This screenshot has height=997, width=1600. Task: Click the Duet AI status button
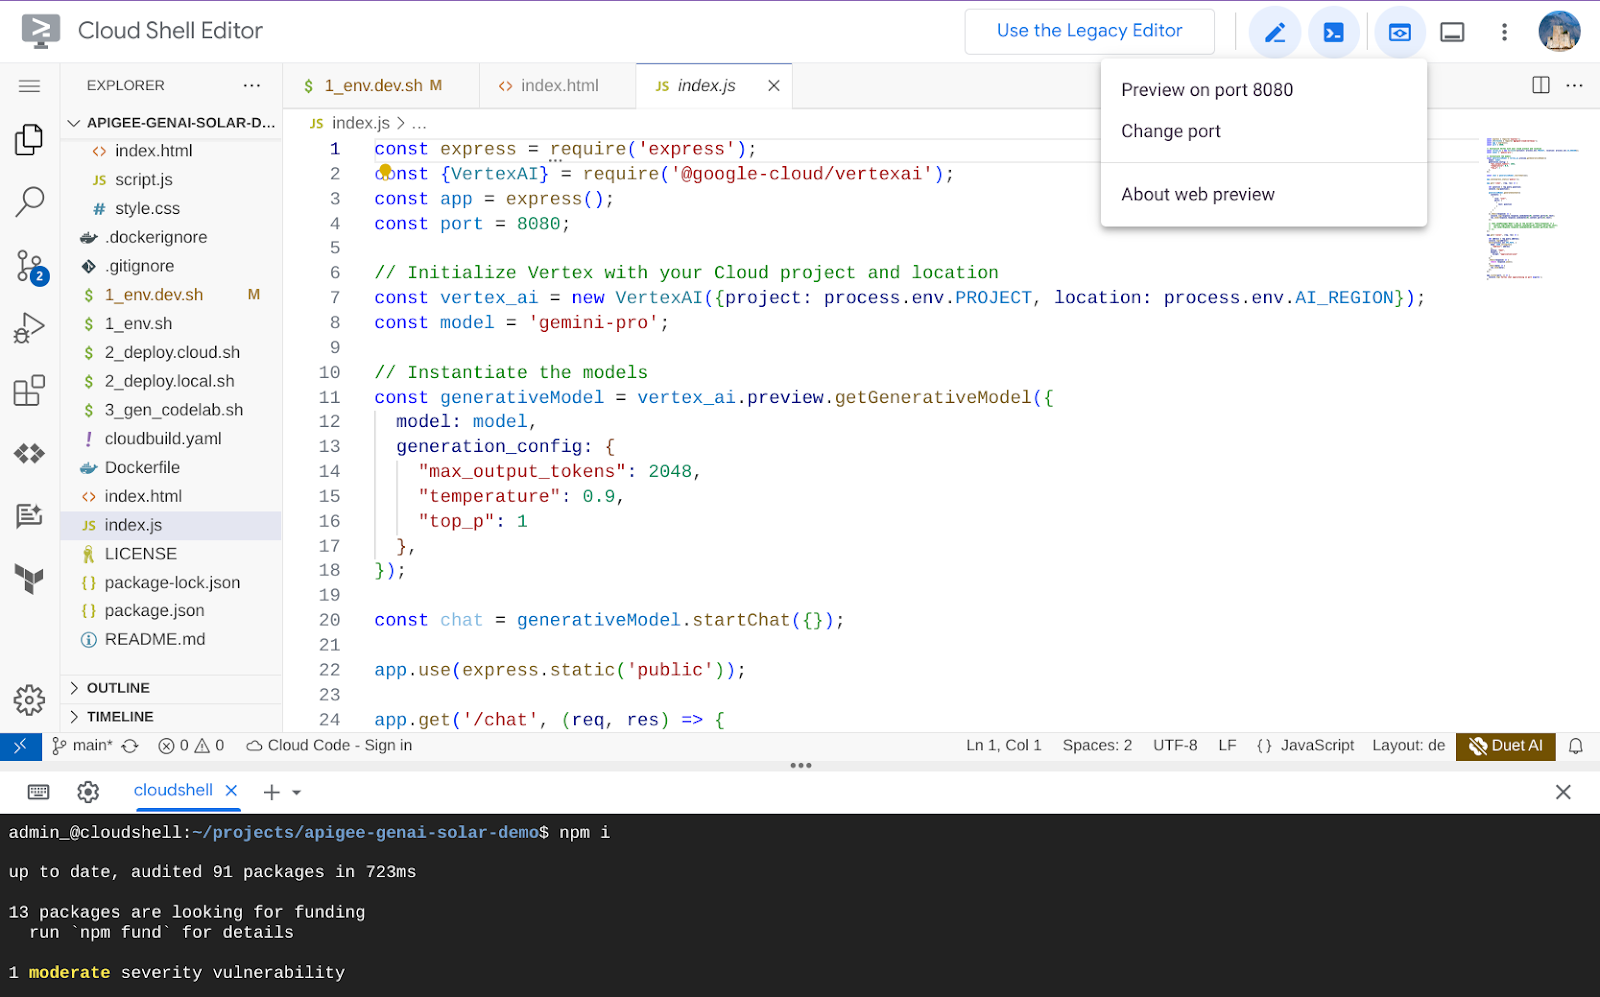click(x=1506, y=746)
